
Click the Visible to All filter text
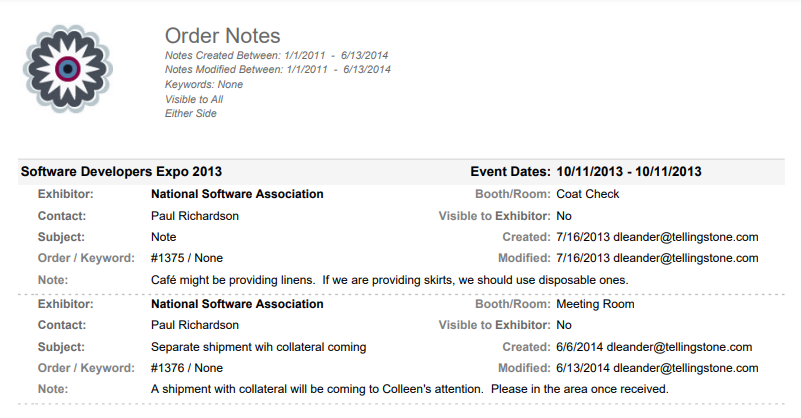[194, 99]
